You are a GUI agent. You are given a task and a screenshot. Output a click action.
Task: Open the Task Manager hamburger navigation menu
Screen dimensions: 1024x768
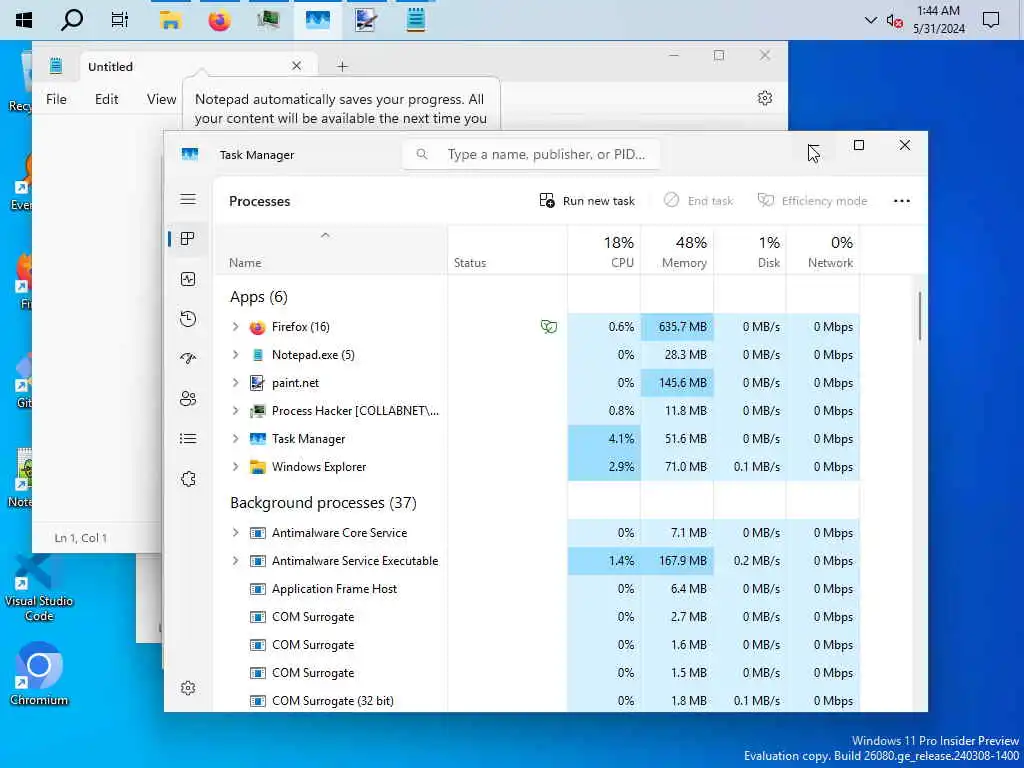click(188, 199)
